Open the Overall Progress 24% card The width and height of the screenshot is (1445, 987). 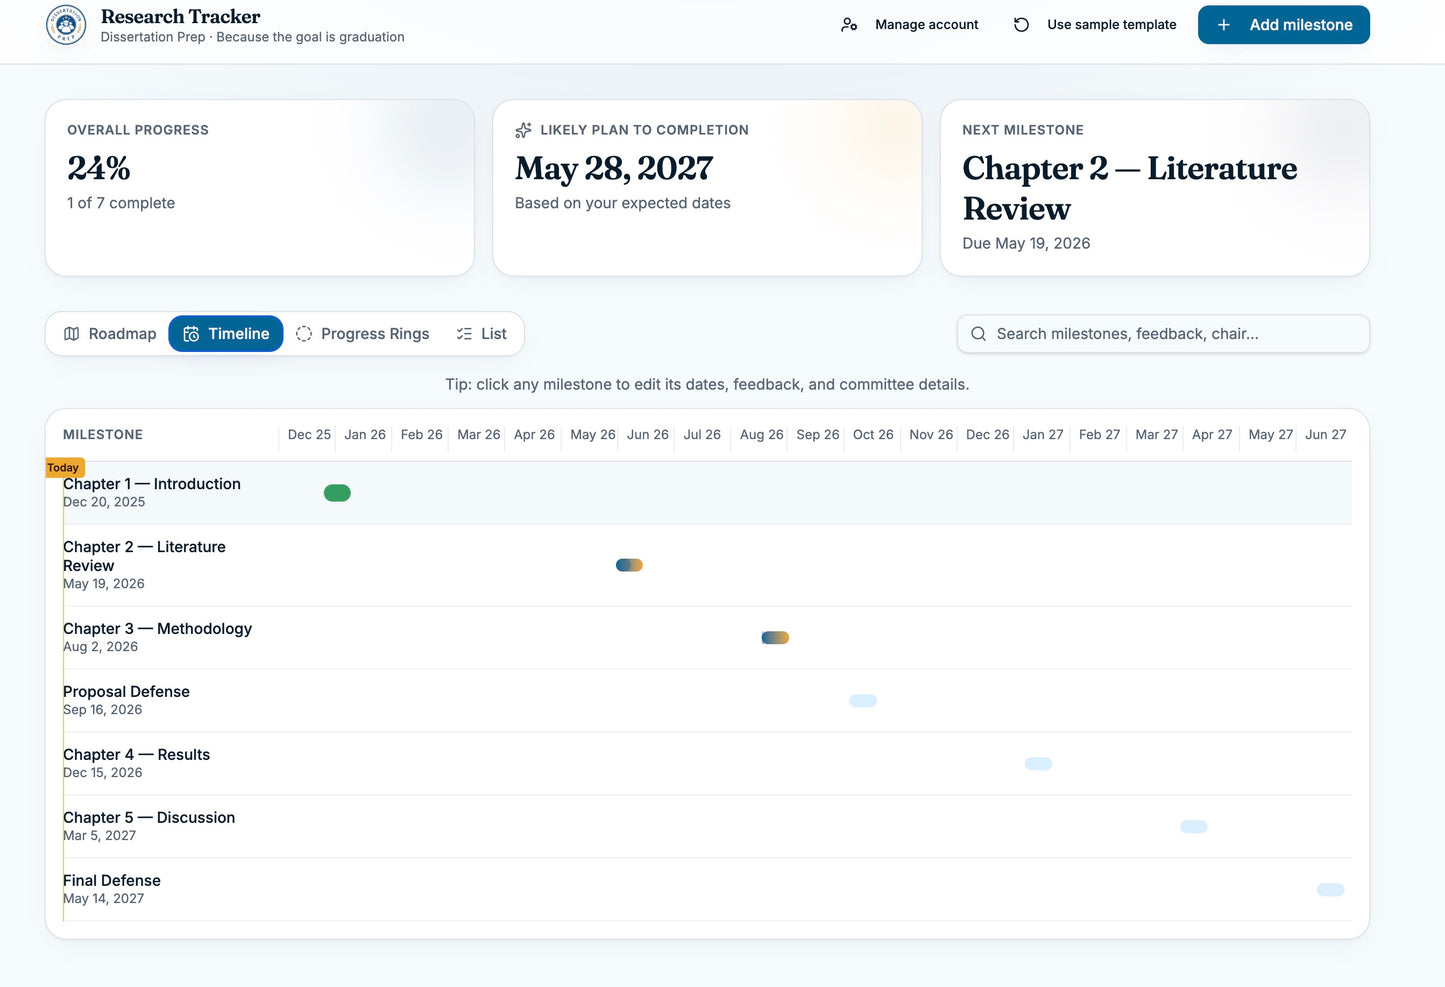click(x=260, y=188)
